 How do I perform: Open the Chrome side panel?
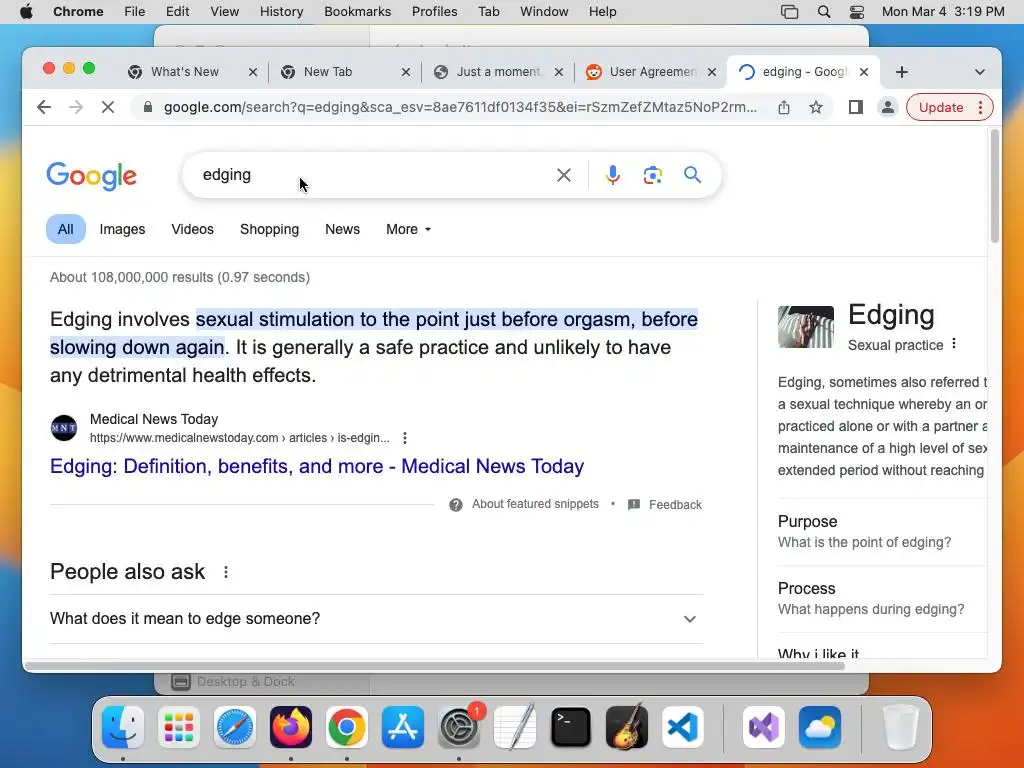pyautogui.click(x=856, y=107)
